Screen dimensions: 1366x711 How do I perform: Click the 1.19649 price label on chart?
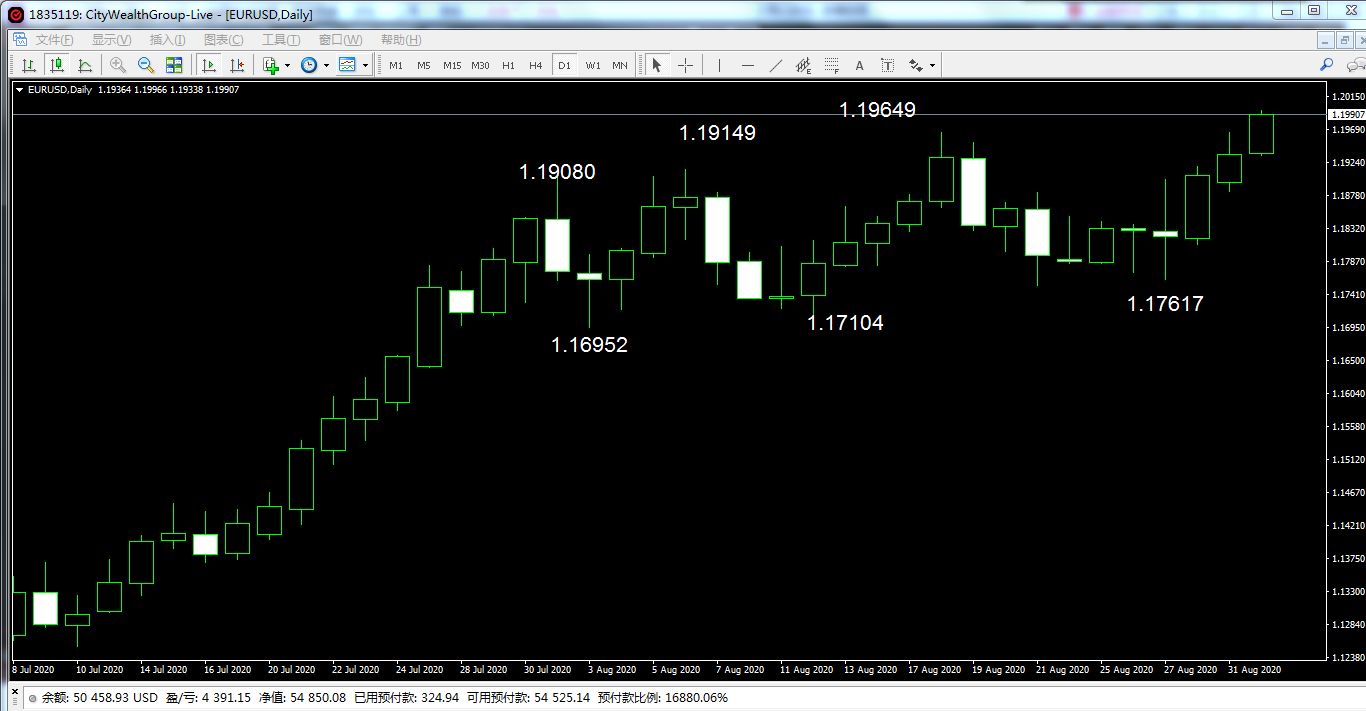(x=877, y=110)
